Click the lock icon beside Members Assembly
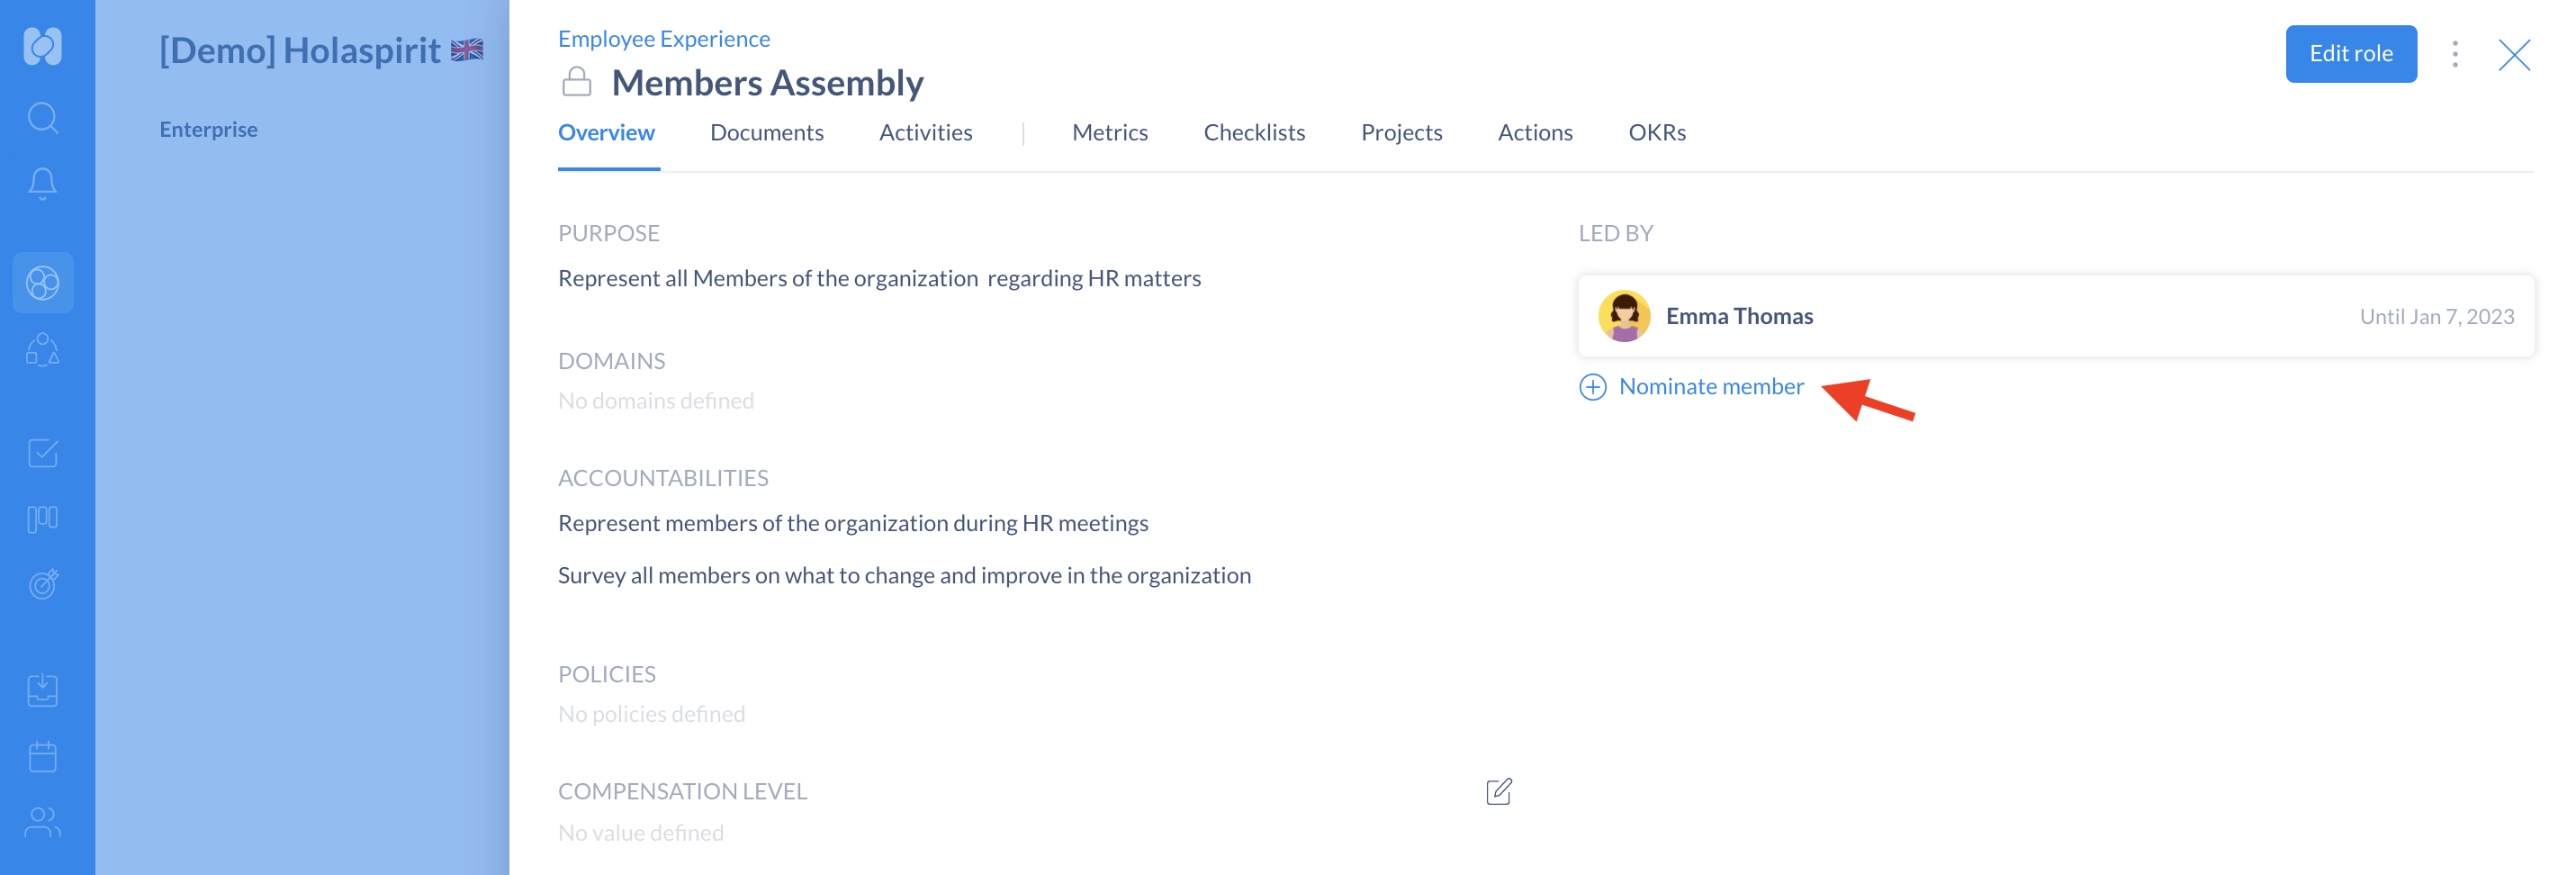This screenshot has width=2576, height=875. pos(577,82)
